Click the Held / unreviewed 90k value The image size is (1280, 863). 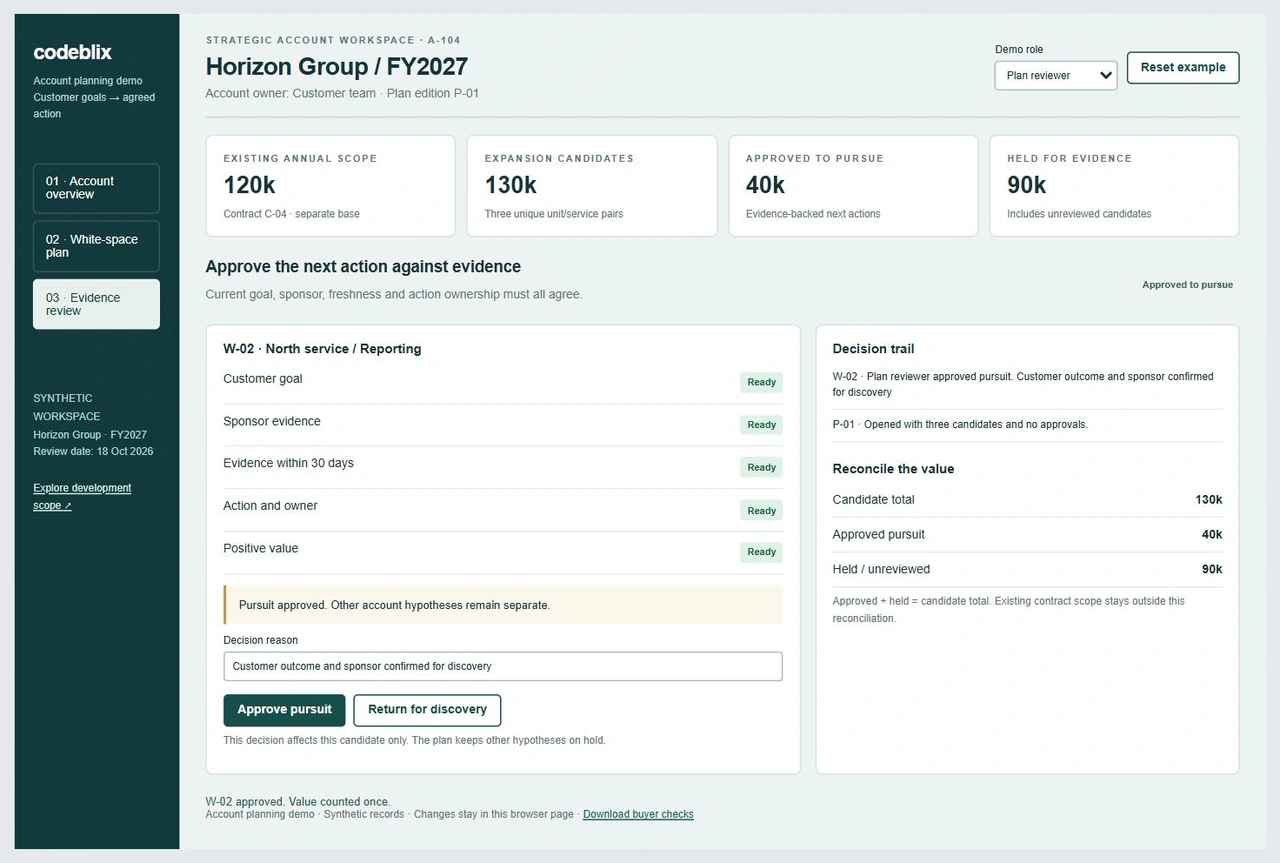click(1211, 570)
